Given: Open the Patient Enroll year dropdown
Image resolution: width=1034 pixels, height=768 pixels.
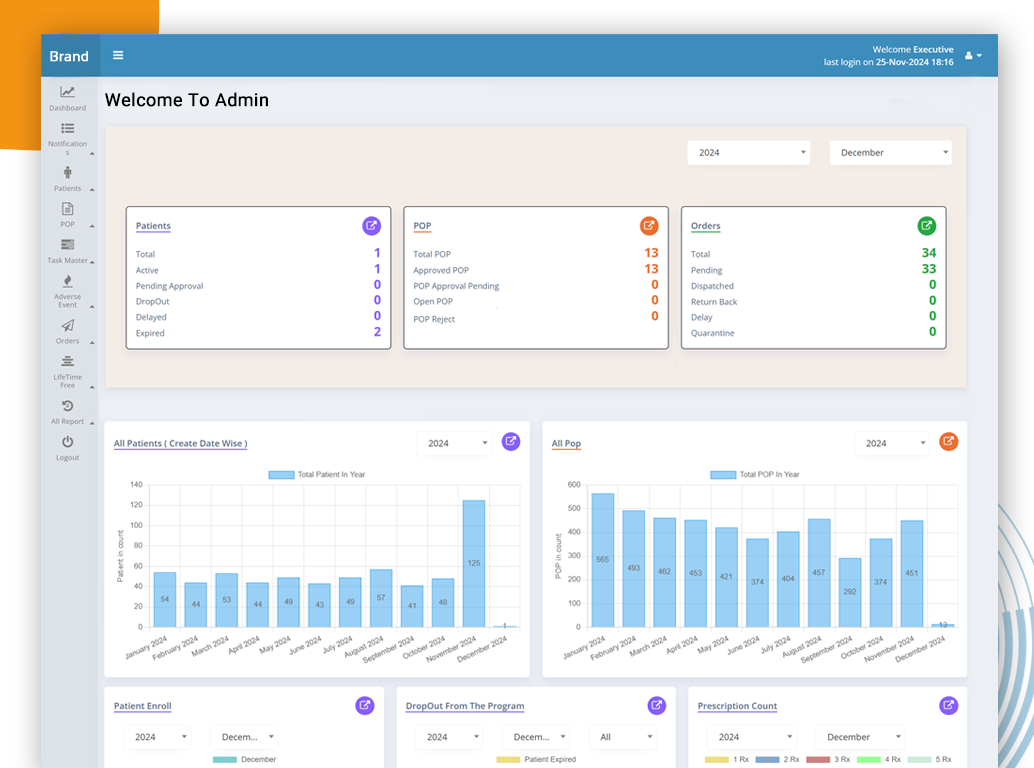Looking at the screenshot, I should click(158, 737).
